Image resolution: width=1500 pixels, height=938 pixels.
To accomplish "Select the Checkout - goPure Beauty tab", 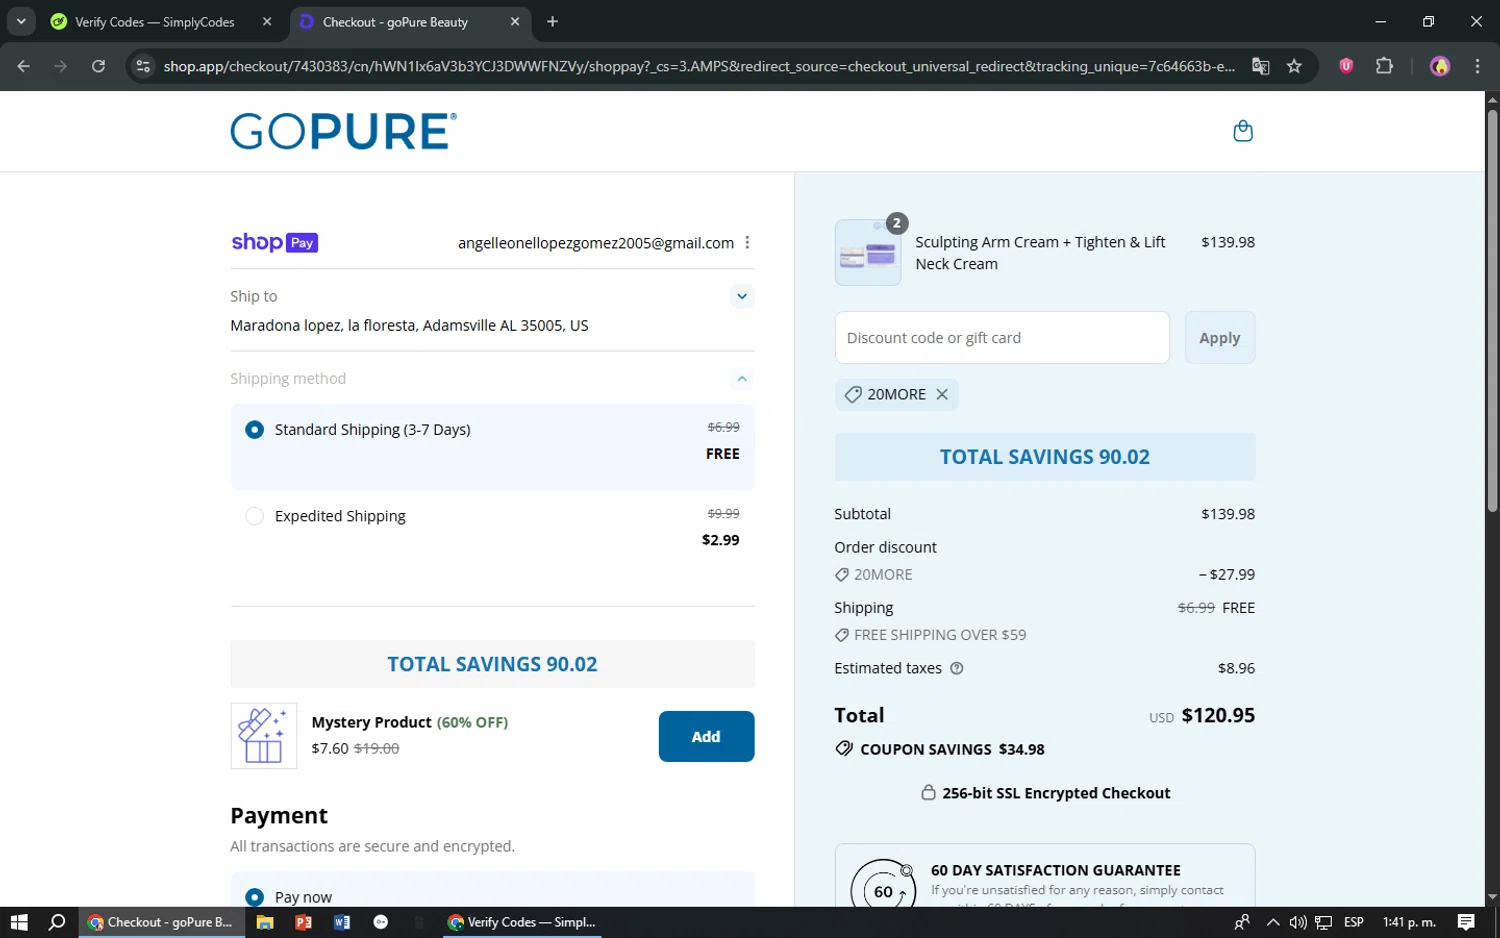I will pos(395,22).
